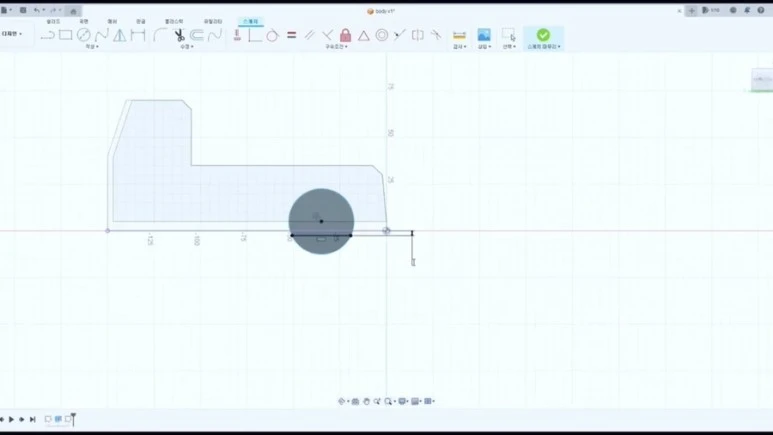
Task: Switch to the Sheet Metal tab
Action: coord(141,22)
